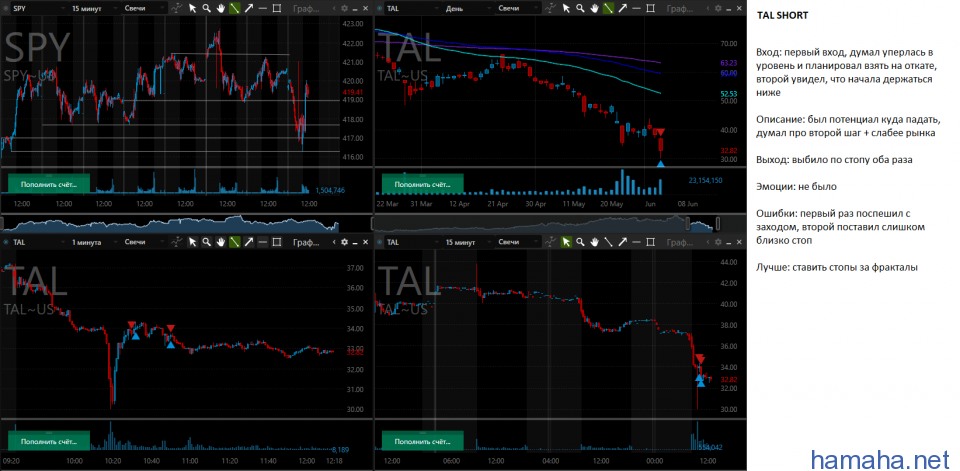Select cursor pointer in TAL 15-minute chart
Image resolution: width=960 pixels, height=471 pixels.
tap(566, 242)
